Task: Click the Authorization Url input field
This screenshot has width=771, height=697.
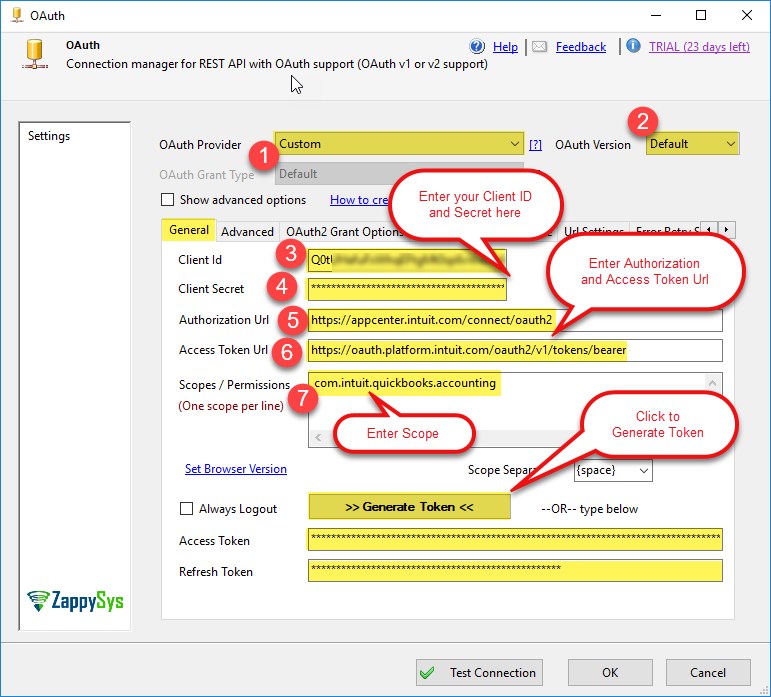Action: point(514,320)
